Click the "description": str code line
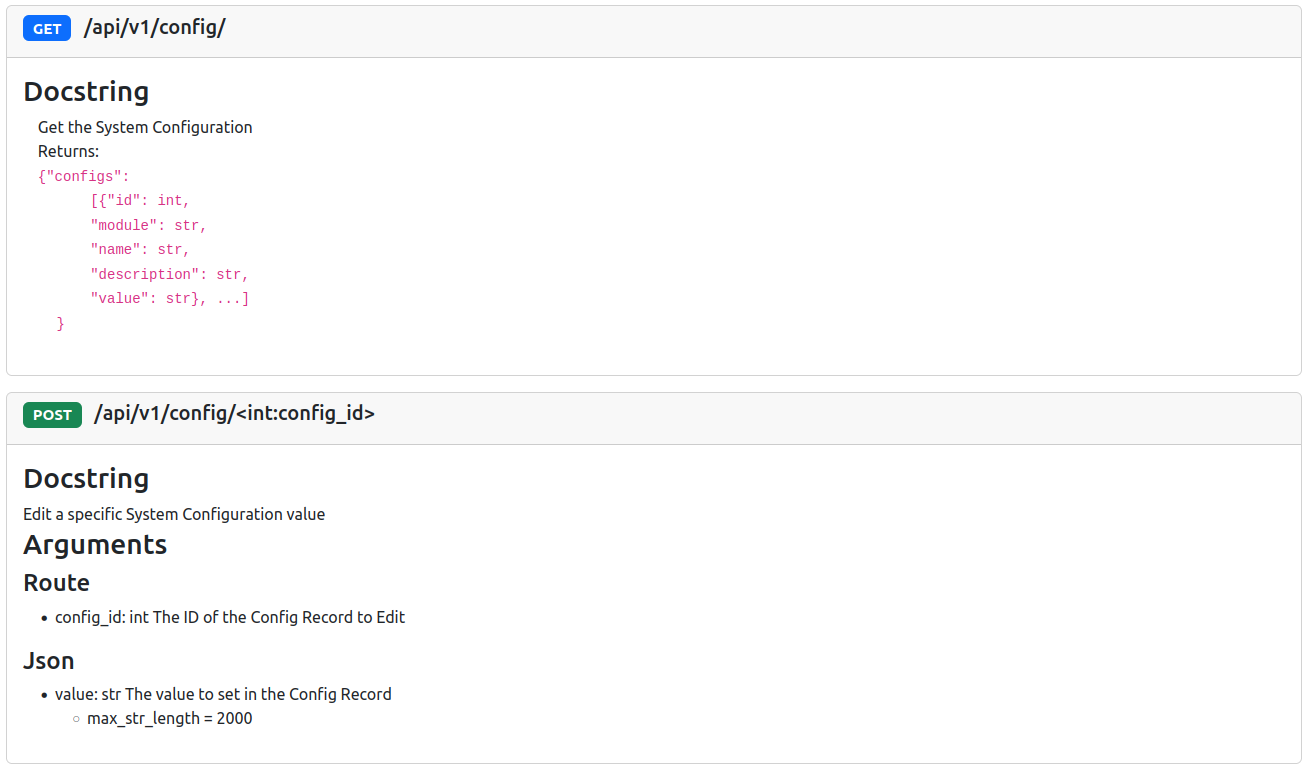The image size is (1308, 770). click(169, 274)
